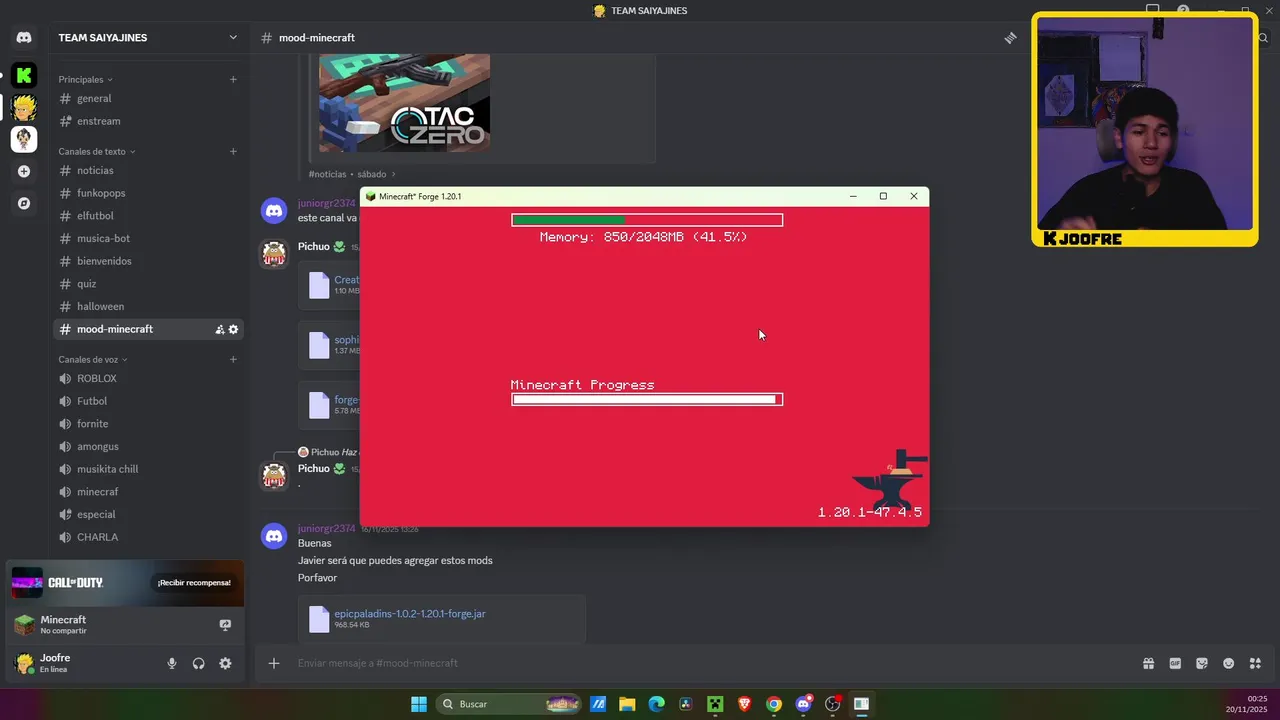Open the GIF picker
The width and height of the screenshot is (1280, 720).
(x=1175, y=663)
